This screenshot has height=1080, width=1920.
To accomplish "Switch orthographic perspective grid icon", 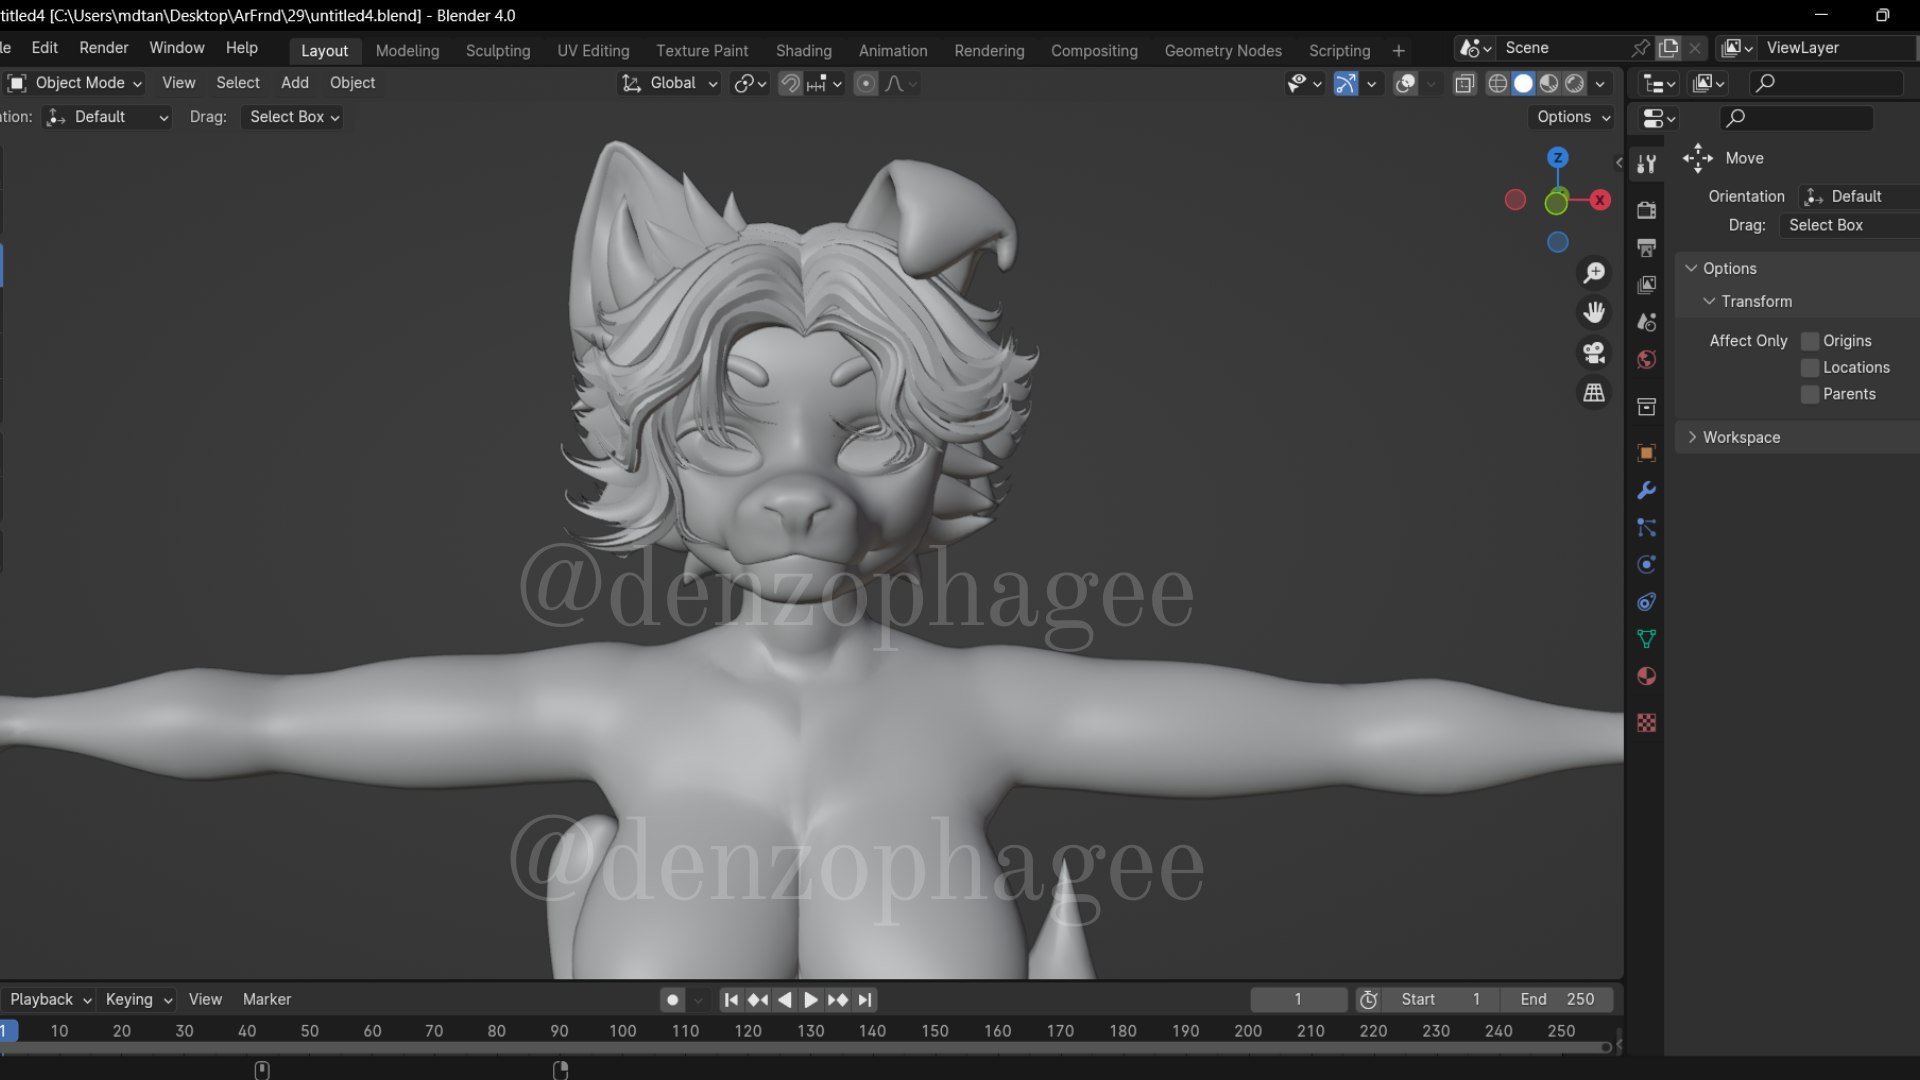I will point(1594,393).
